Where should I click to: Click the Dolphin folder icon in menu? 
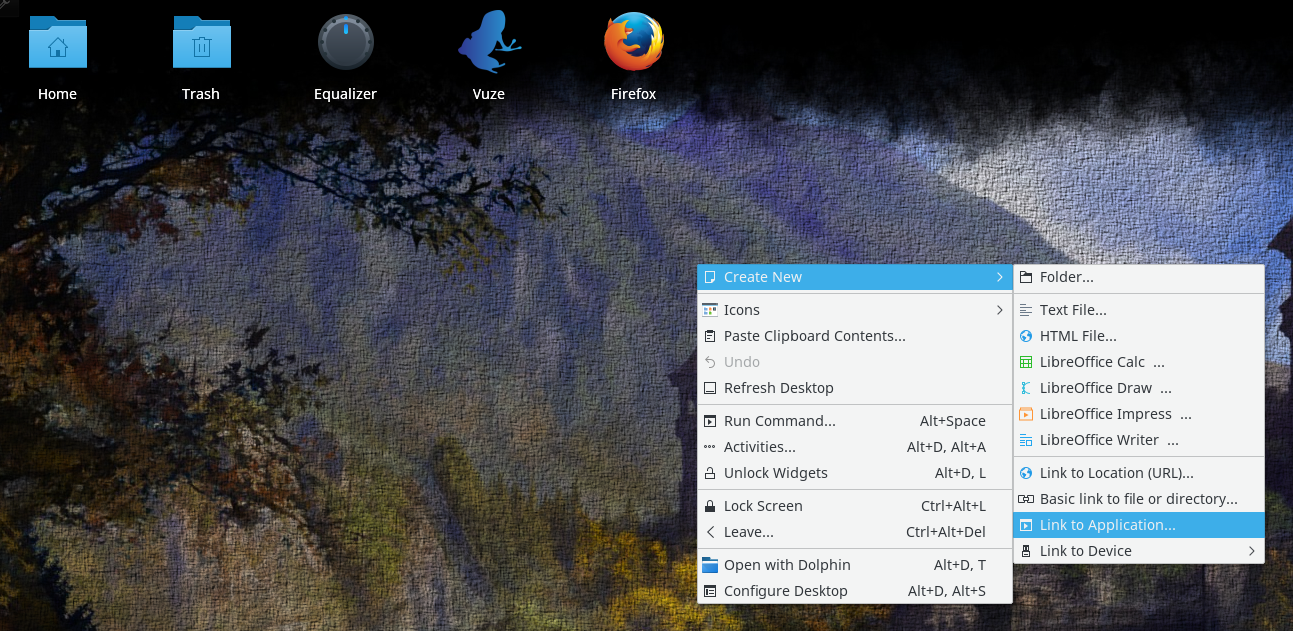point(710,565)
